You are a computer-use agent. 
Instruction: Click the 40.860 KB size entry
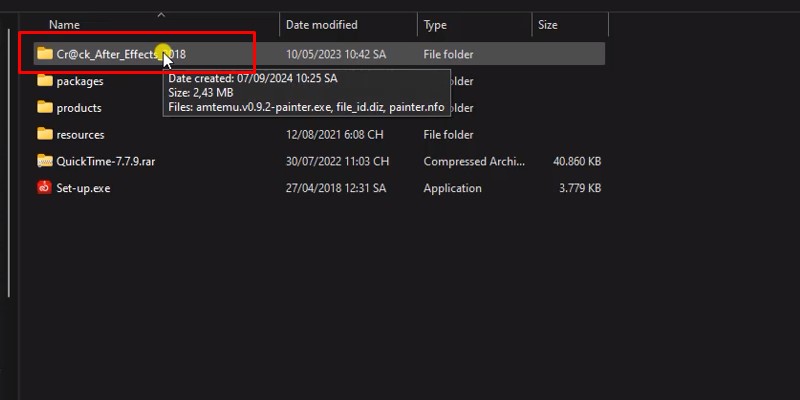tap(577, 161)
